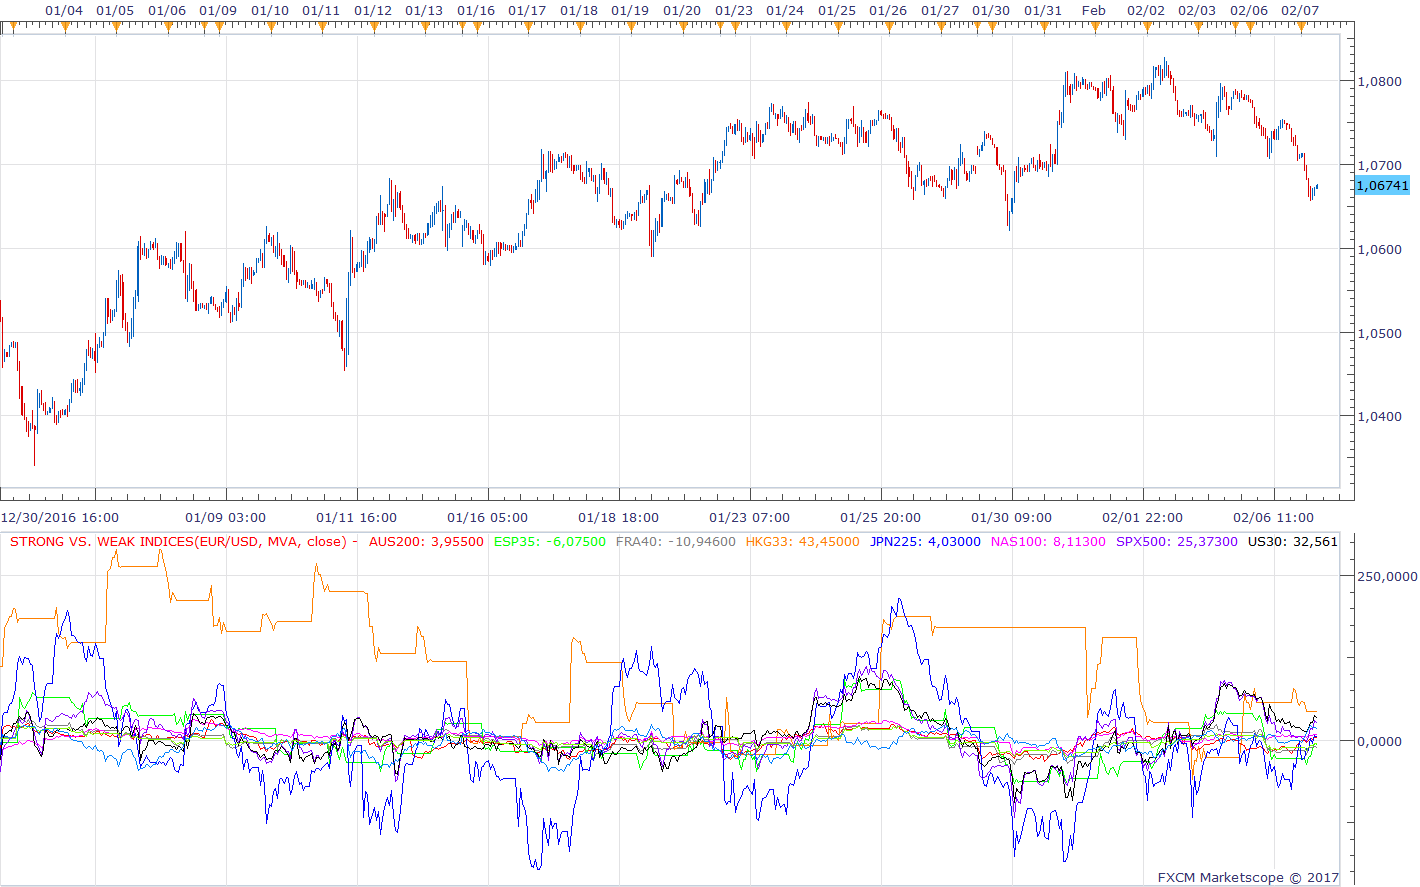1420x887 pixels.
Task: Click the 02/01 22:00 time label
Action: pyautogui.click(x=1143, y=517)
